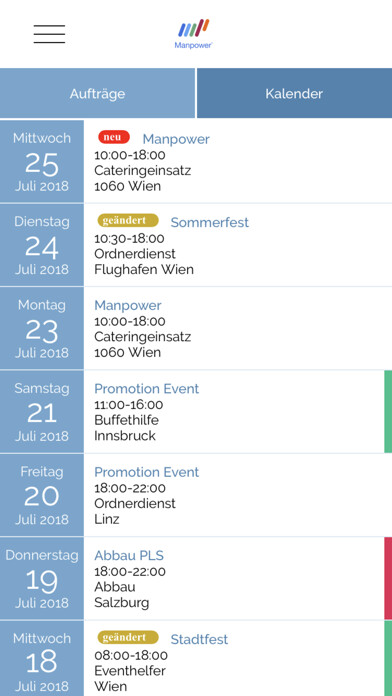Switch to the Aufträge tab
Viewport: 392px width, 696px height.
(x=97, y=93)
